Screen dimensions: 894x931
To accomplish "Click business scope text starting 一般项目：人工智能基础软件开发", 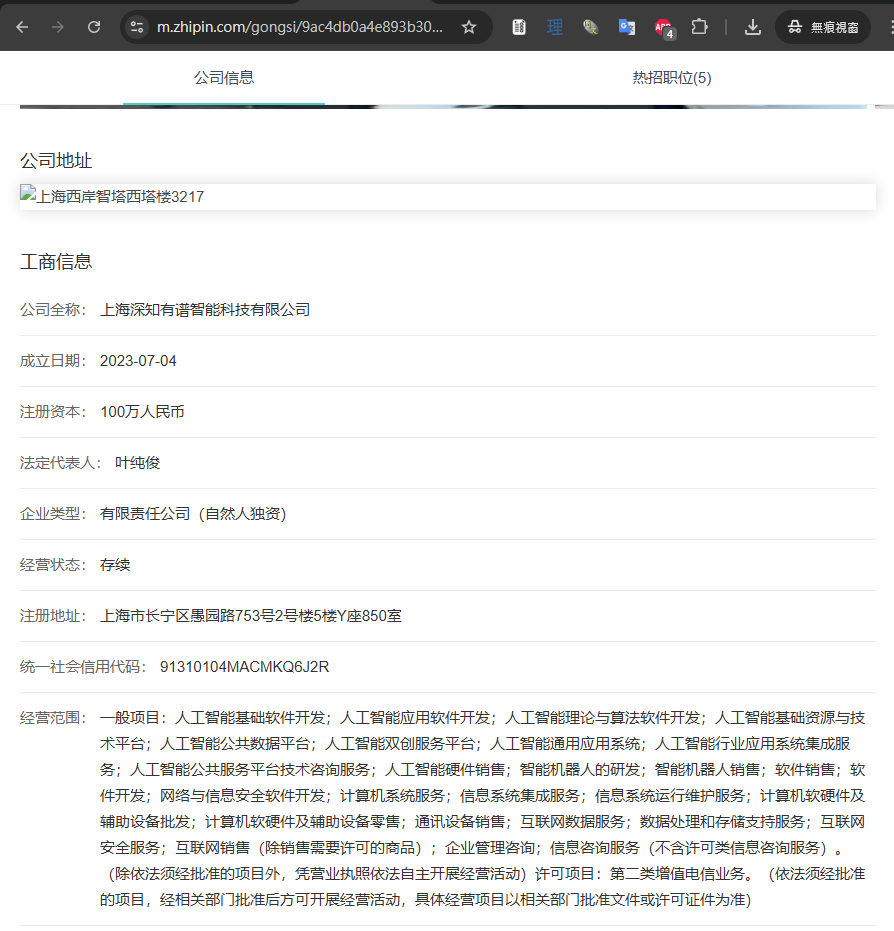I will click(x=483, y=809).
